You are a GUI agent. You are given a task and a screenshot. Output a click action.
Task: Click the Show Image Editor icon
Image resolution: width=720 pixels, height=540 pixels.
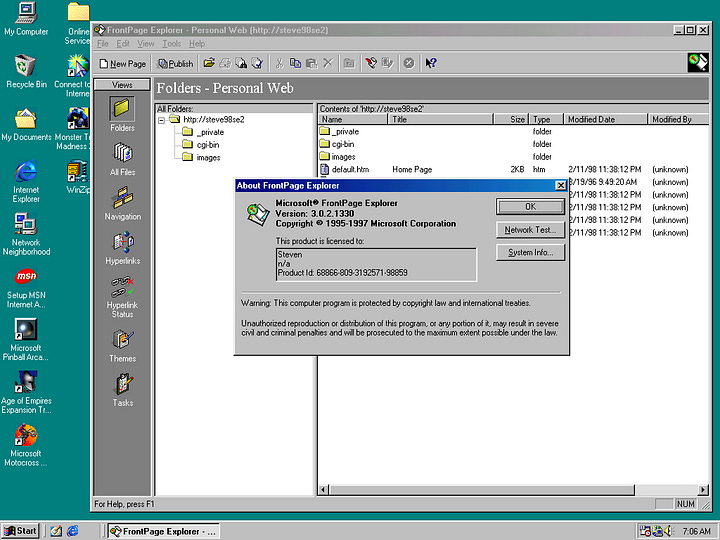(387, 63)
